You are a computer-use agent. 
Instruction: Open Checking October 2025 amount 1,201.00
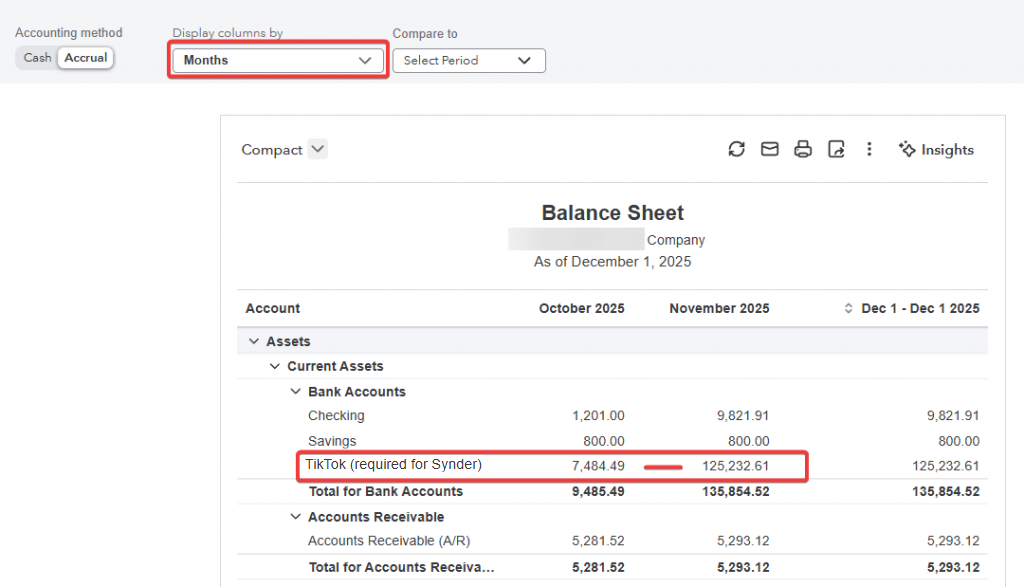pyautogui.click(x=599, y=416)
